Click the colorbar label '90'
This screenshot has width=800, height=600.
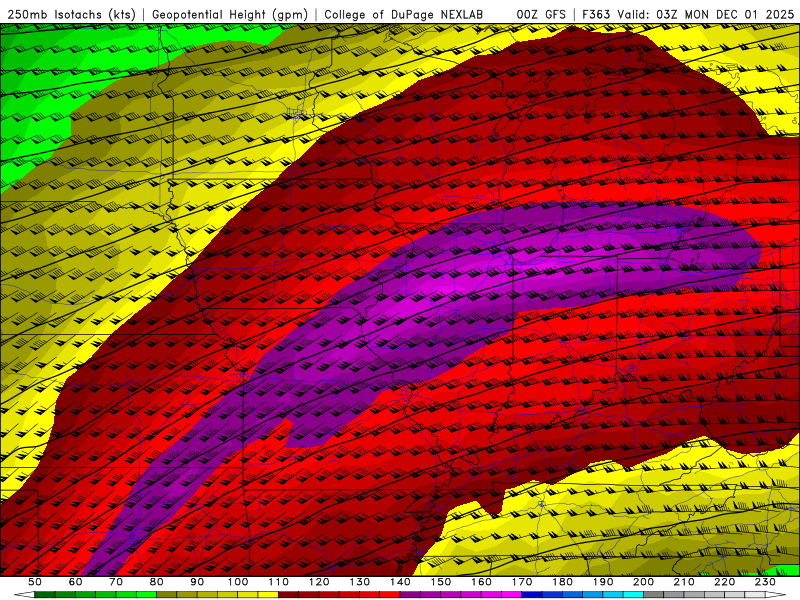pyautogui.click(x=197, y=582)
